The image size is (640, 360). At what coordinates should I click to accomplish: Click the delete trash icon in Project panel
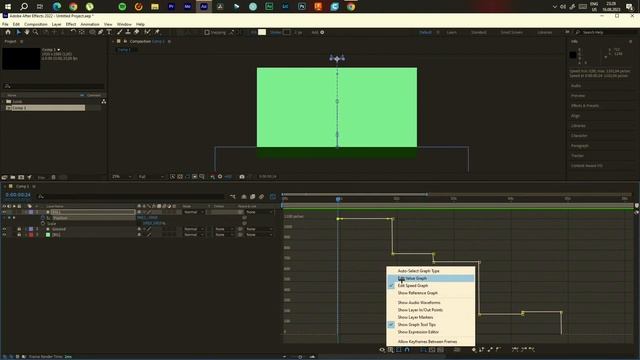click(53, 177)
